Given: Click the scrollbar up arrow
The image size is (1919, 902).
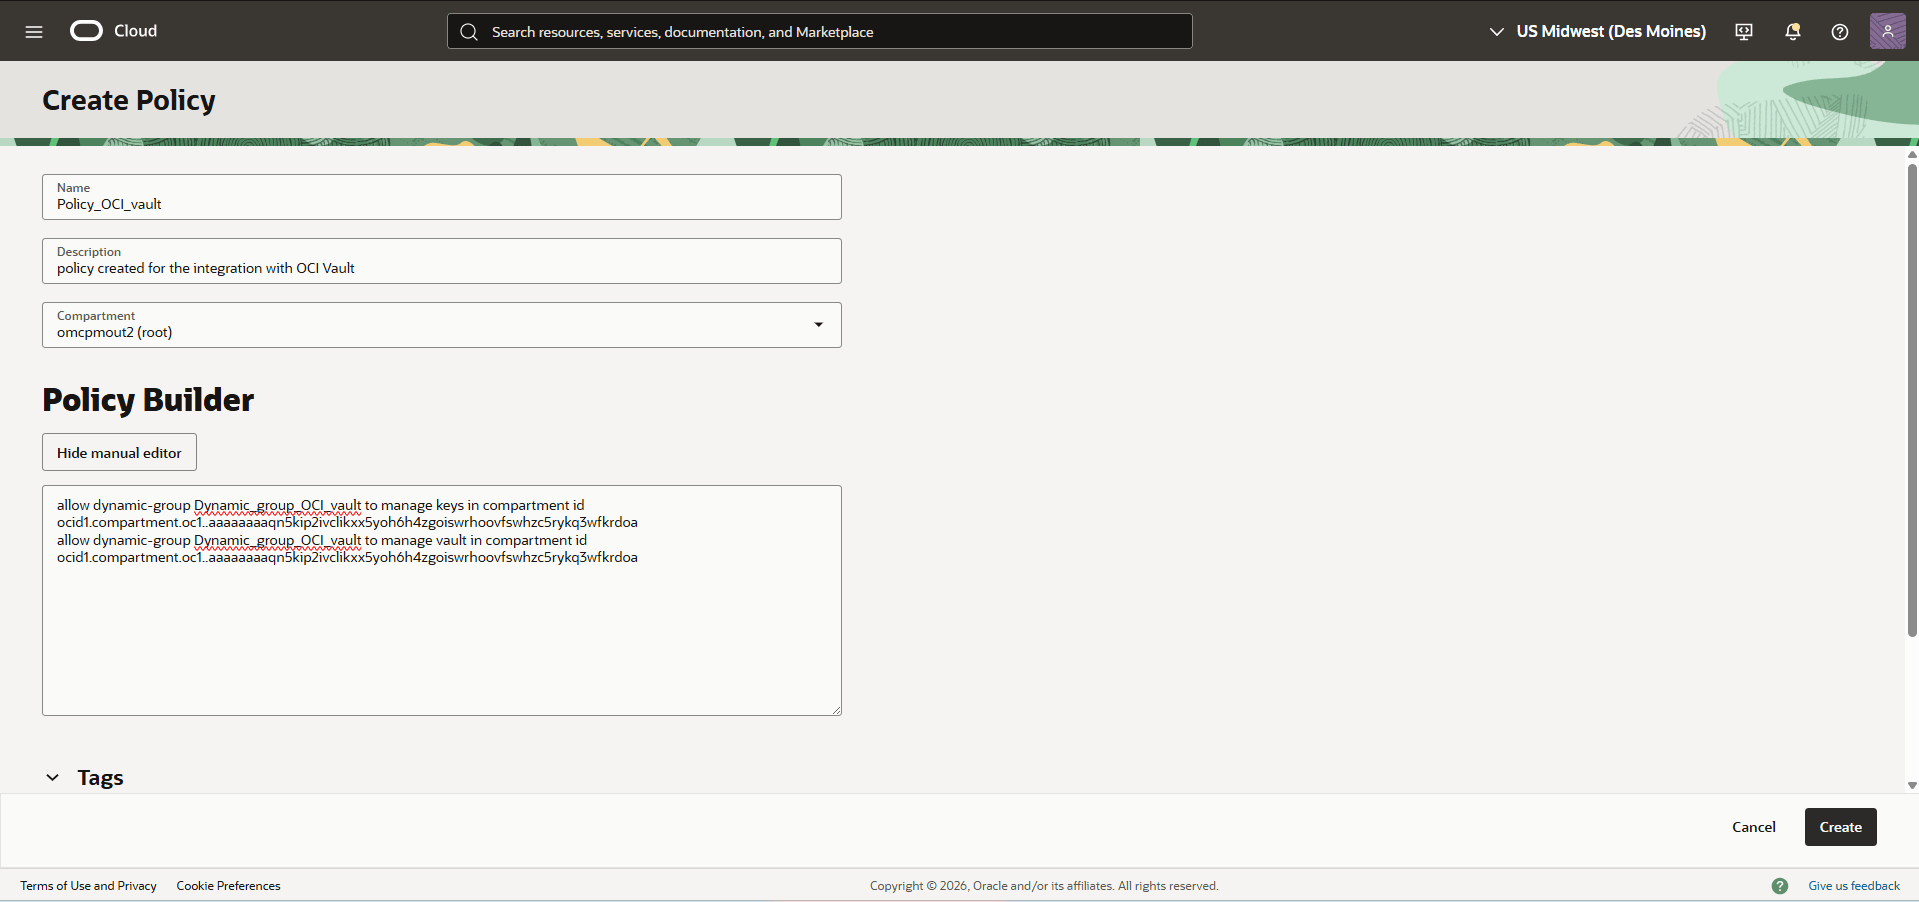Looking at the screenshot, I should [1912, 155].
